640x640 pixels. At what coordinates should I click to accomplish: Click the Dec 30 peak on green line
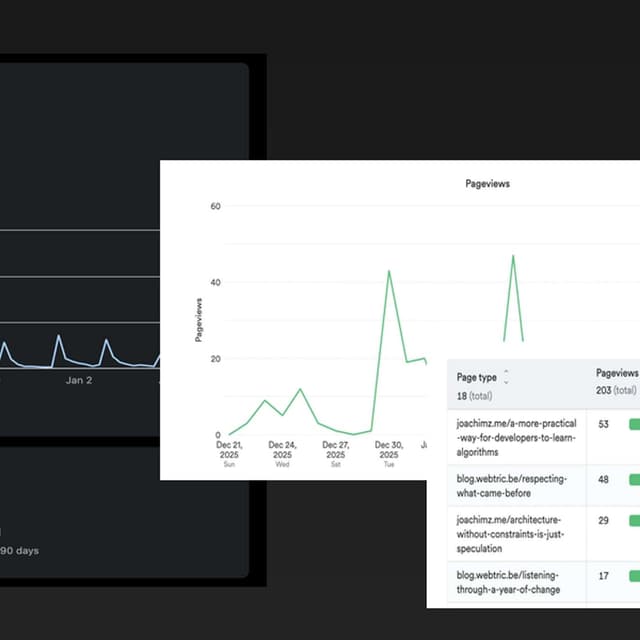point(388,271)
